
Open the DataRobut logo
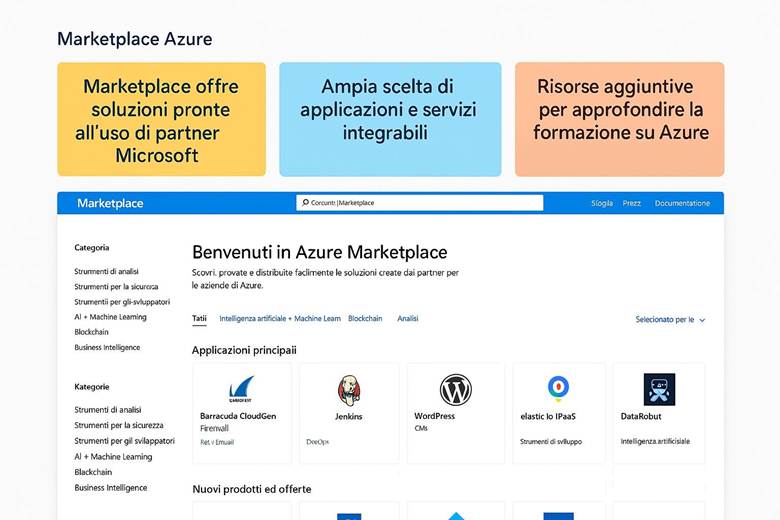(659, 389)
